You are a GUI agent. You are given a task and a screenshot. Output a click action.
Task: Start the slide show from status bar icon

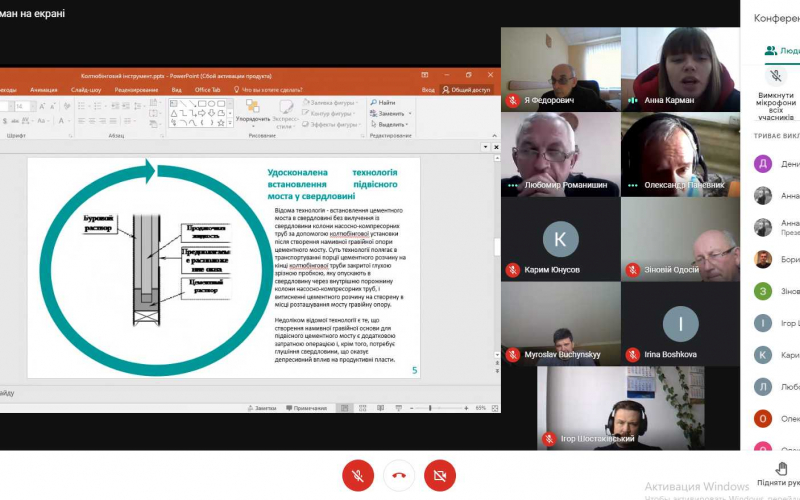pos(398,408)
